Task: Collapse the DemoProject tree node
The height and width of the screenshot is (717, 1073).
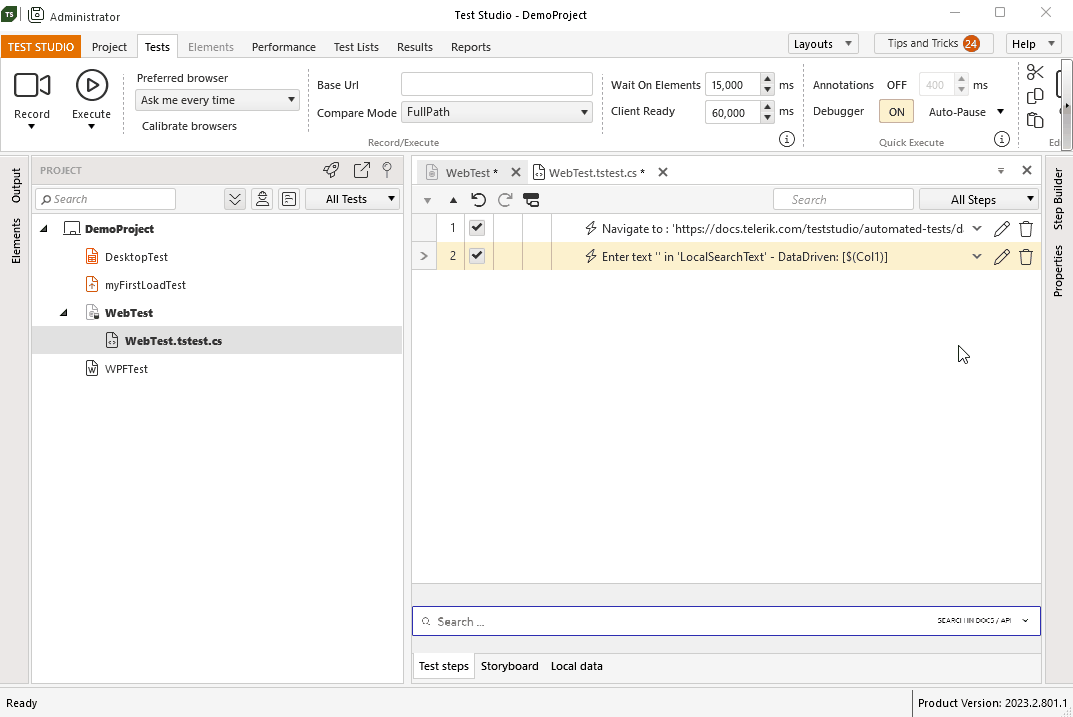Action: 44,229
